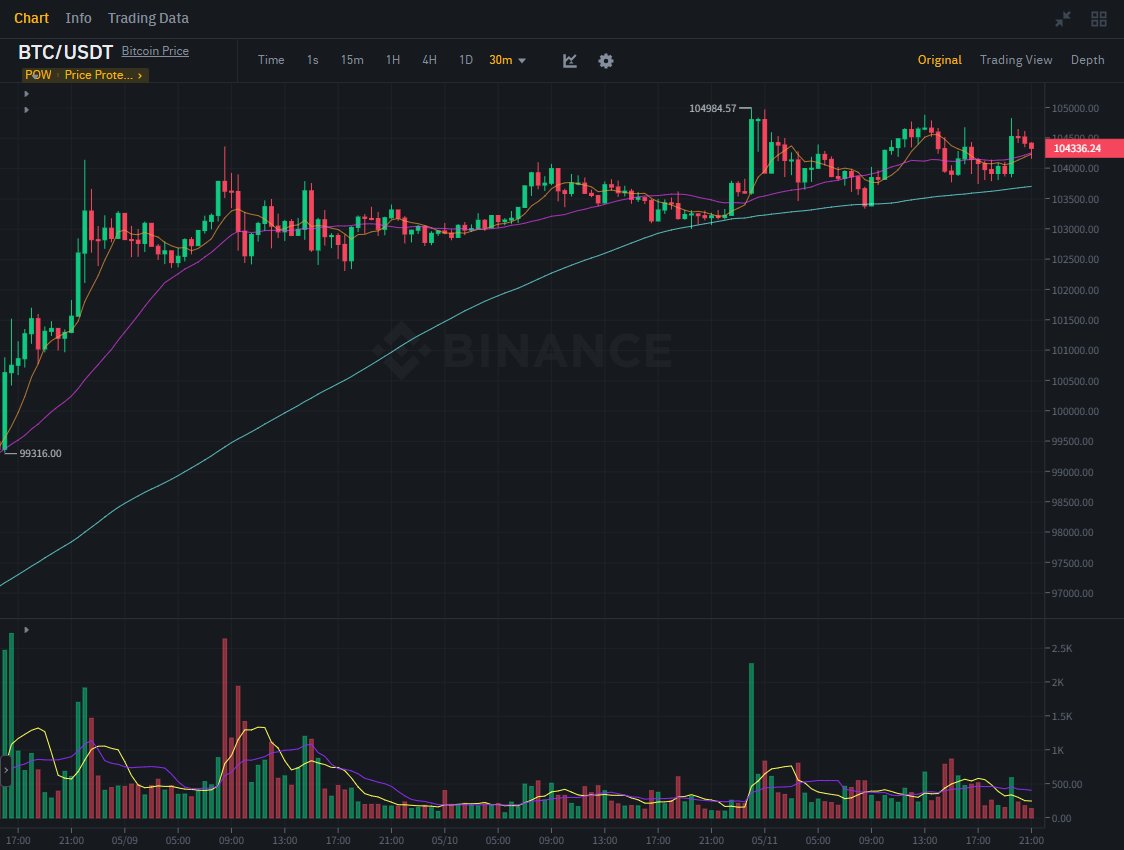Select the 4H interval
Image resolution: width=1124 pixels, height=850 pixels.
(429, 60)
